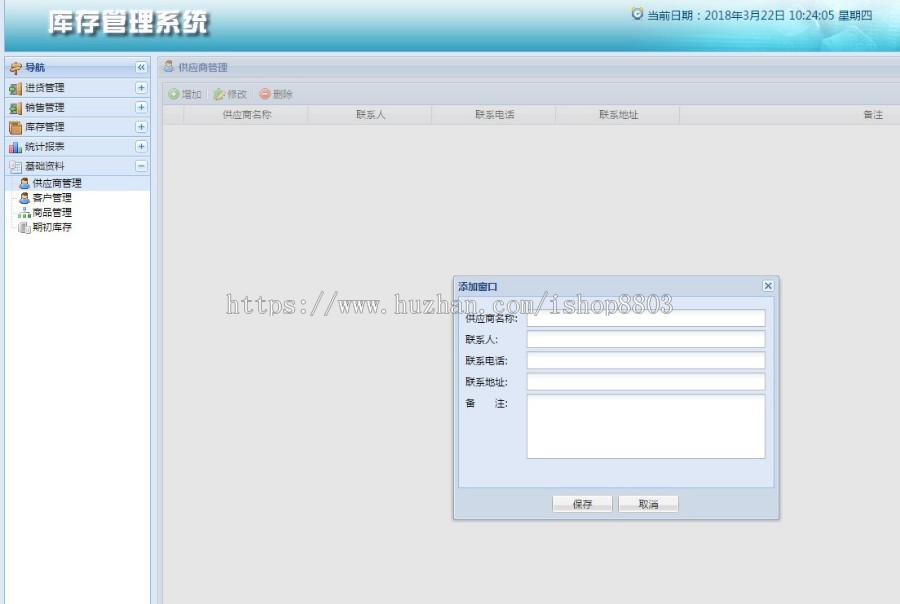Click the 保存 (Save) button
Viewport: 900px width, 604px height.
[x=583, y=503]
